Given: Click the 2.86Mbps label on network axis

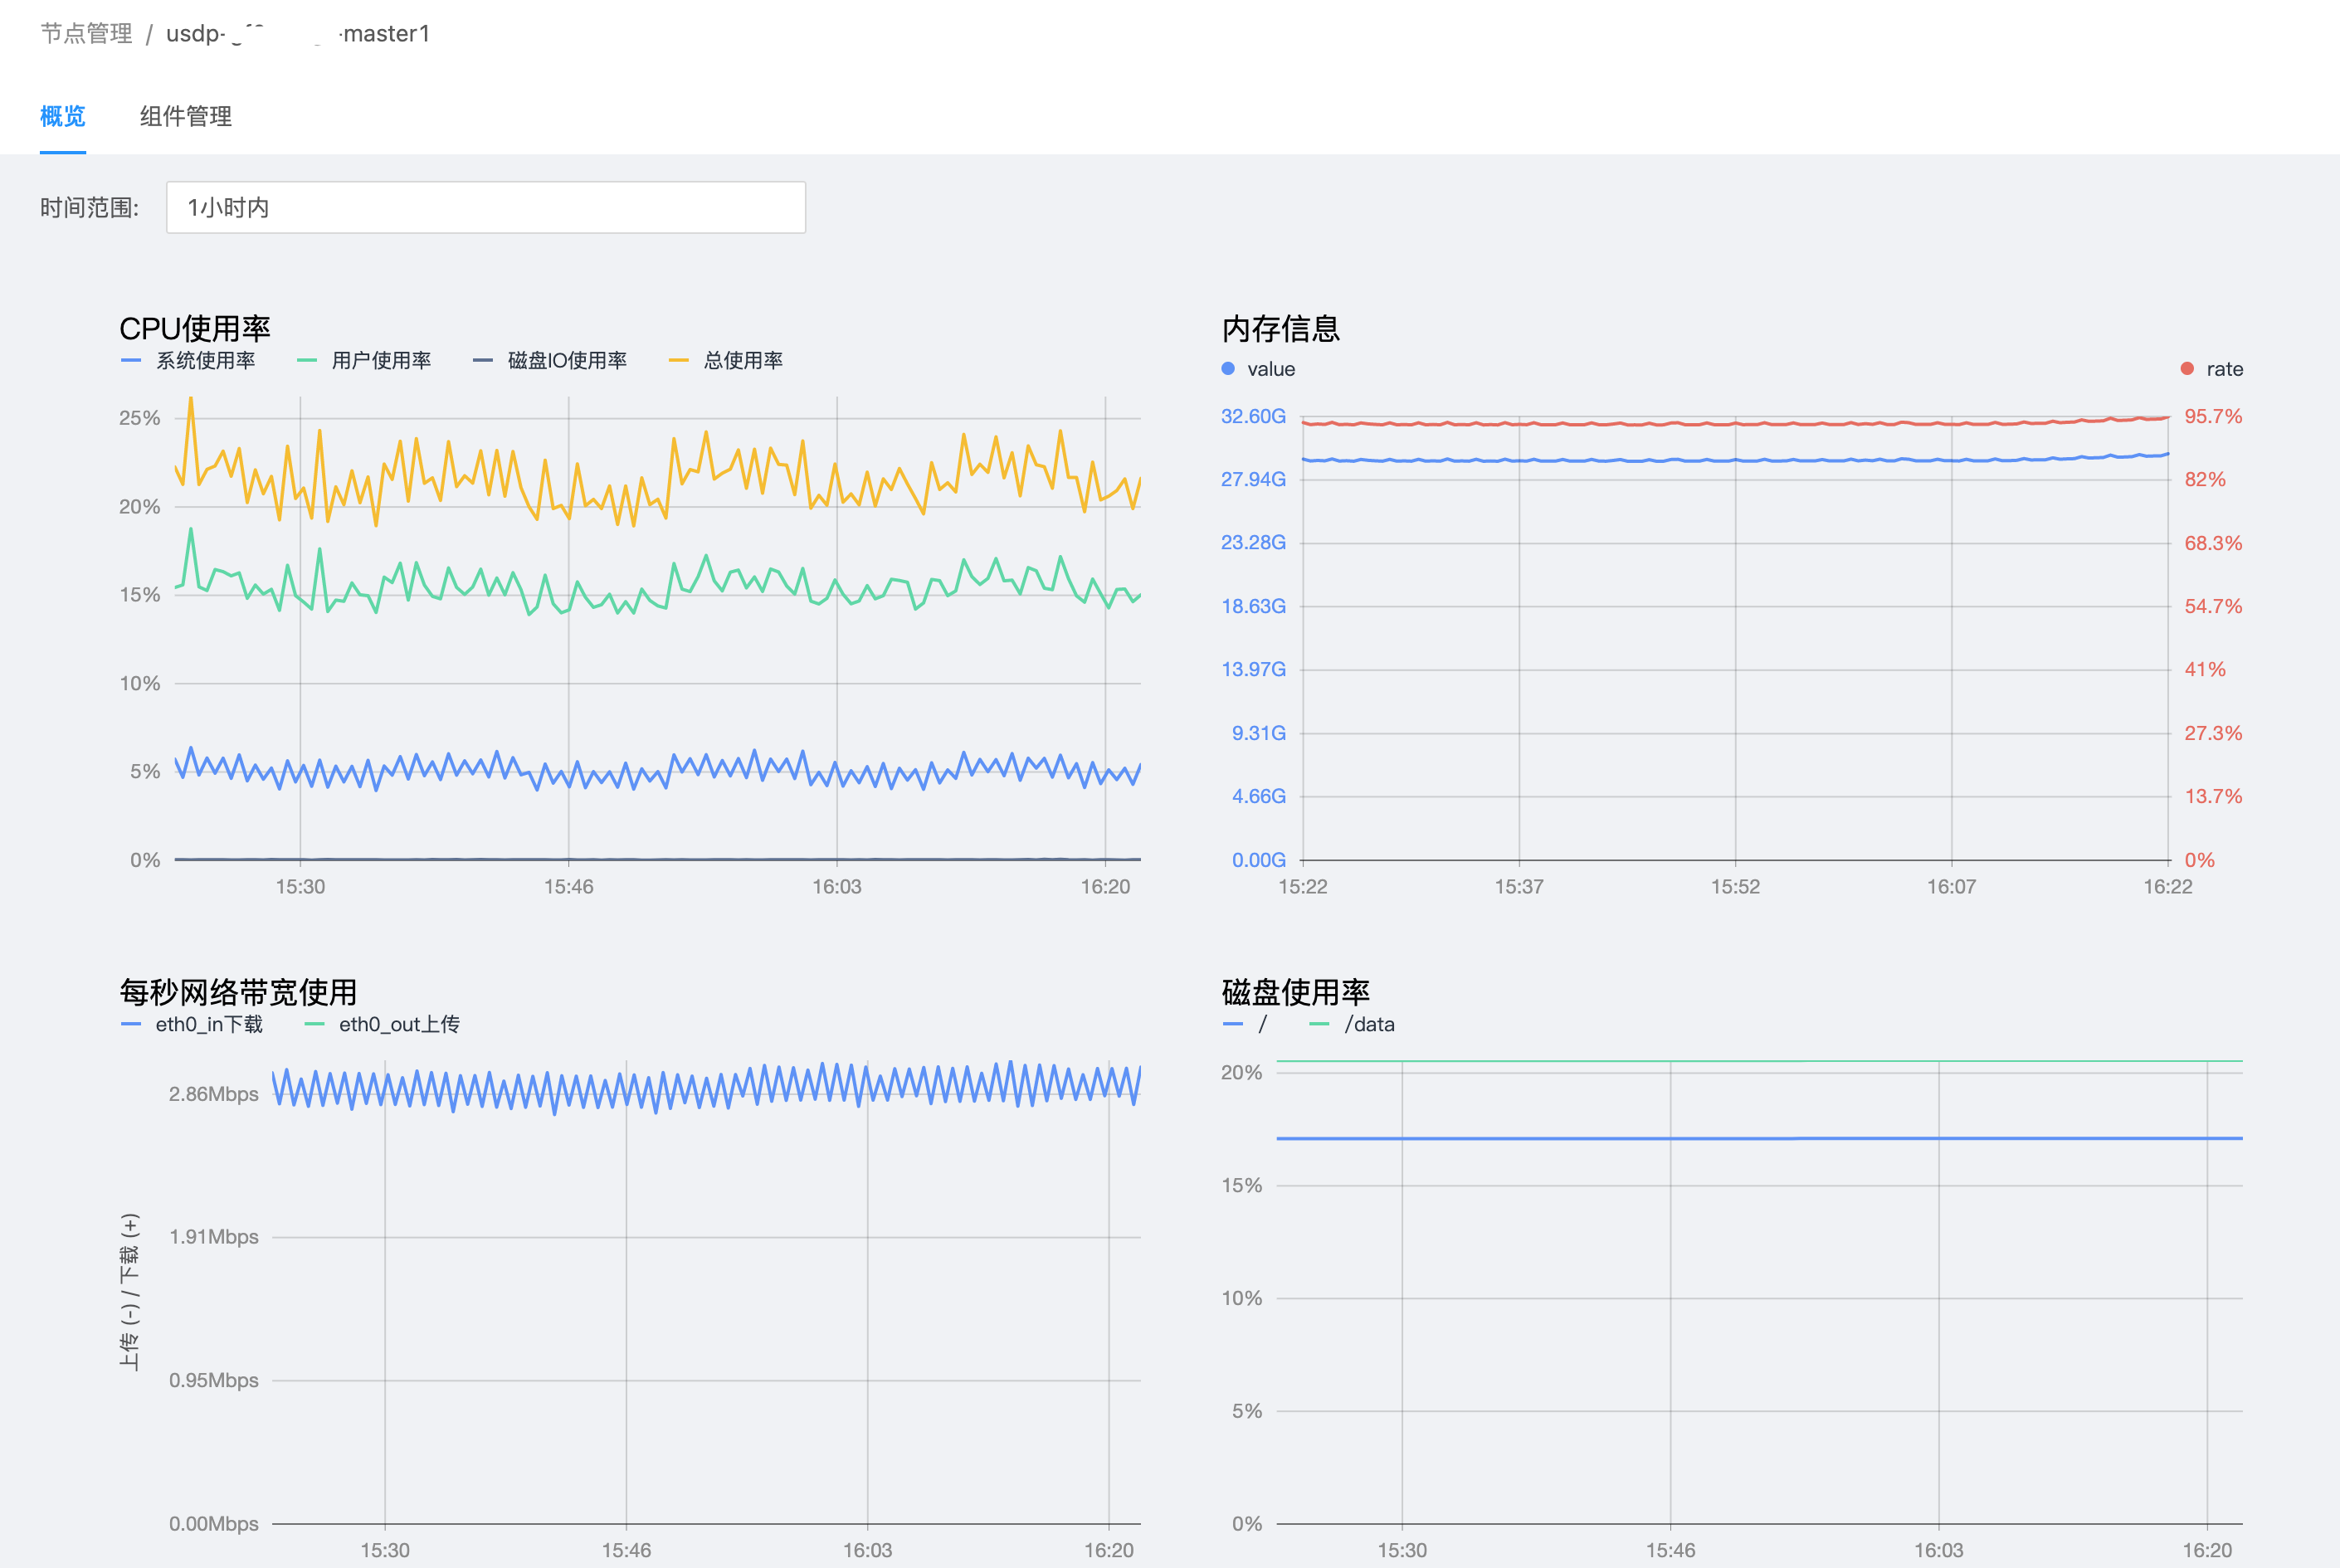Looking at the screenshot, I should 214,1094.
